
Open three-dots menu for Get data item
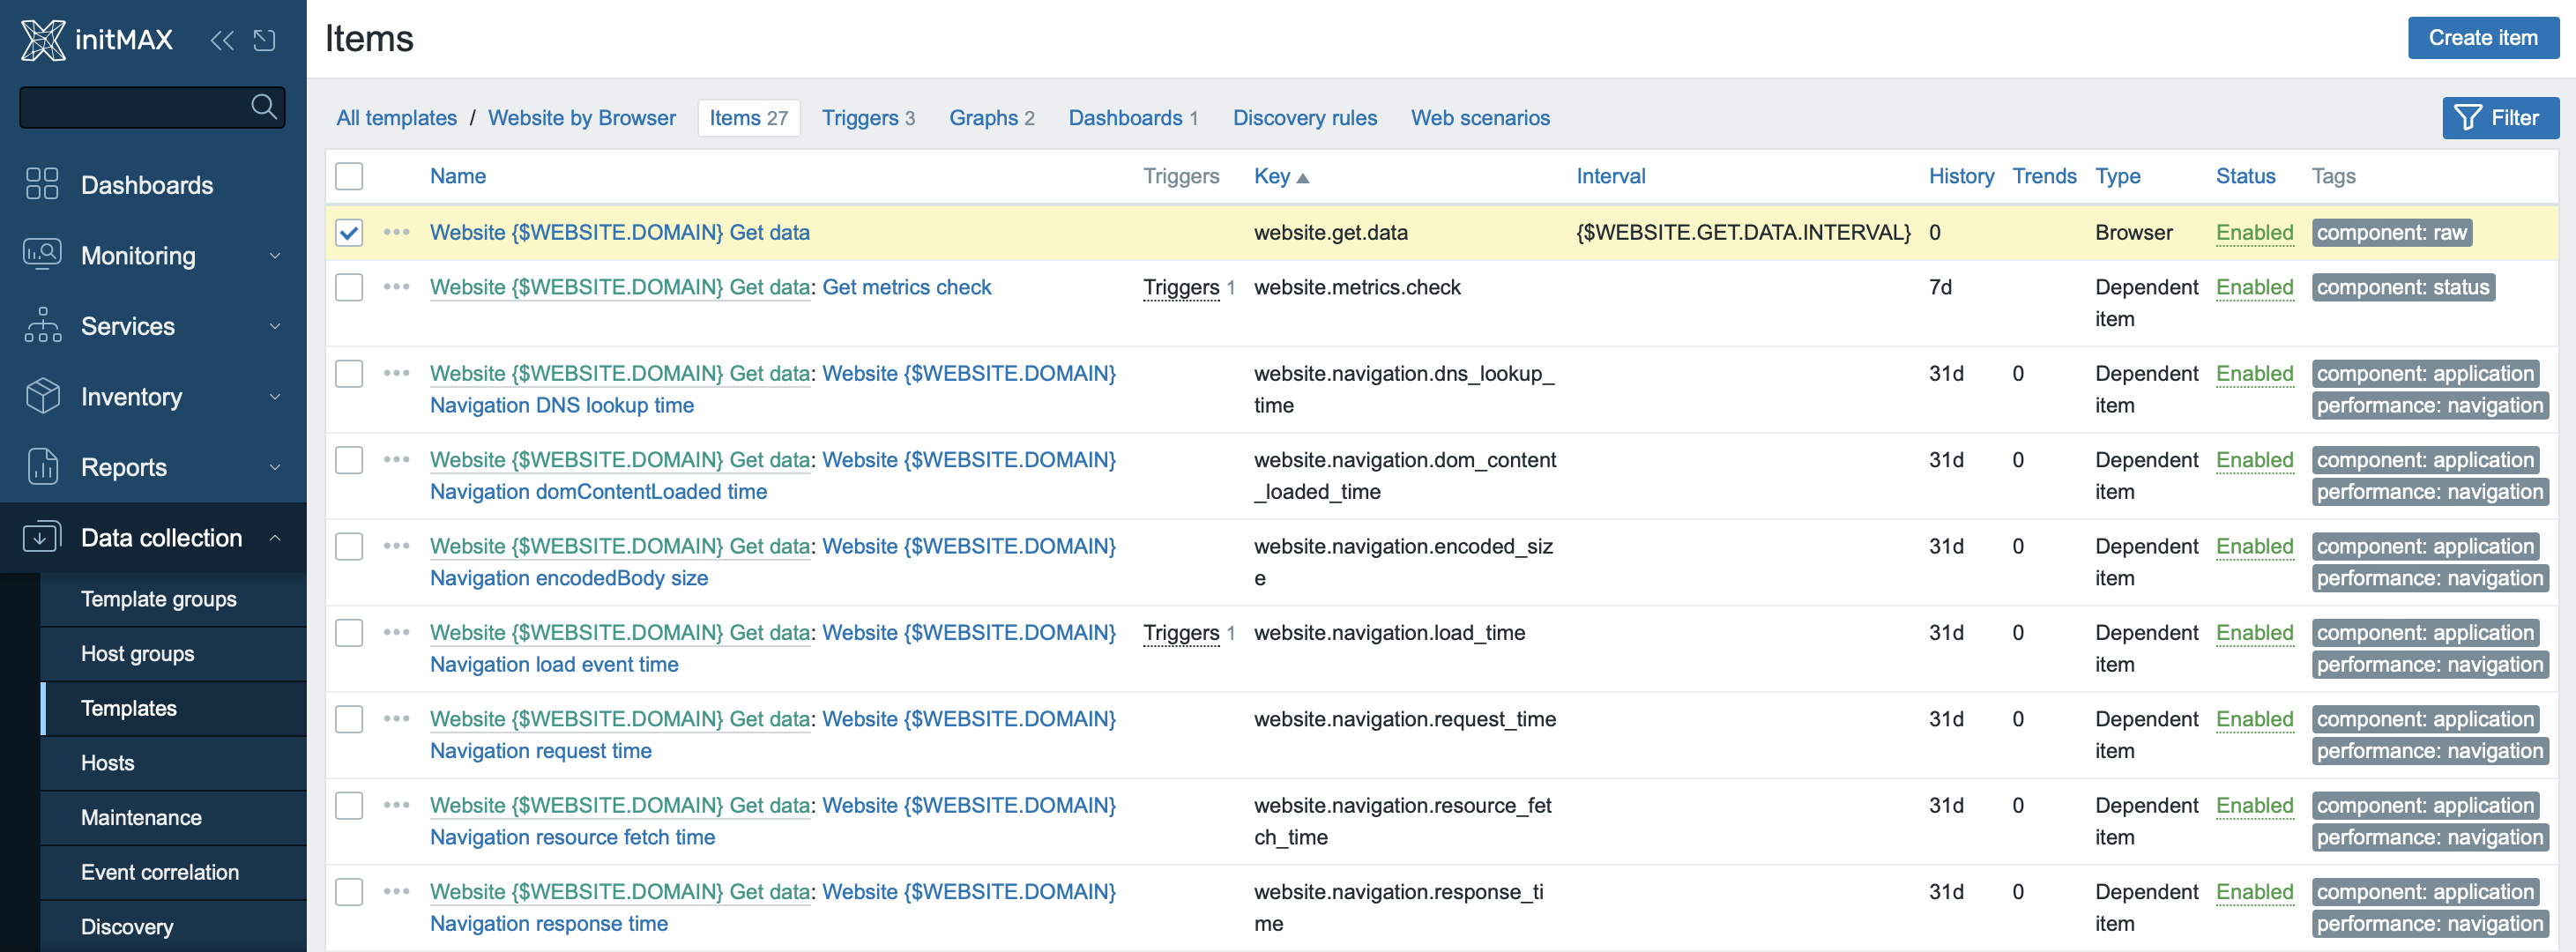click(397, 232)
